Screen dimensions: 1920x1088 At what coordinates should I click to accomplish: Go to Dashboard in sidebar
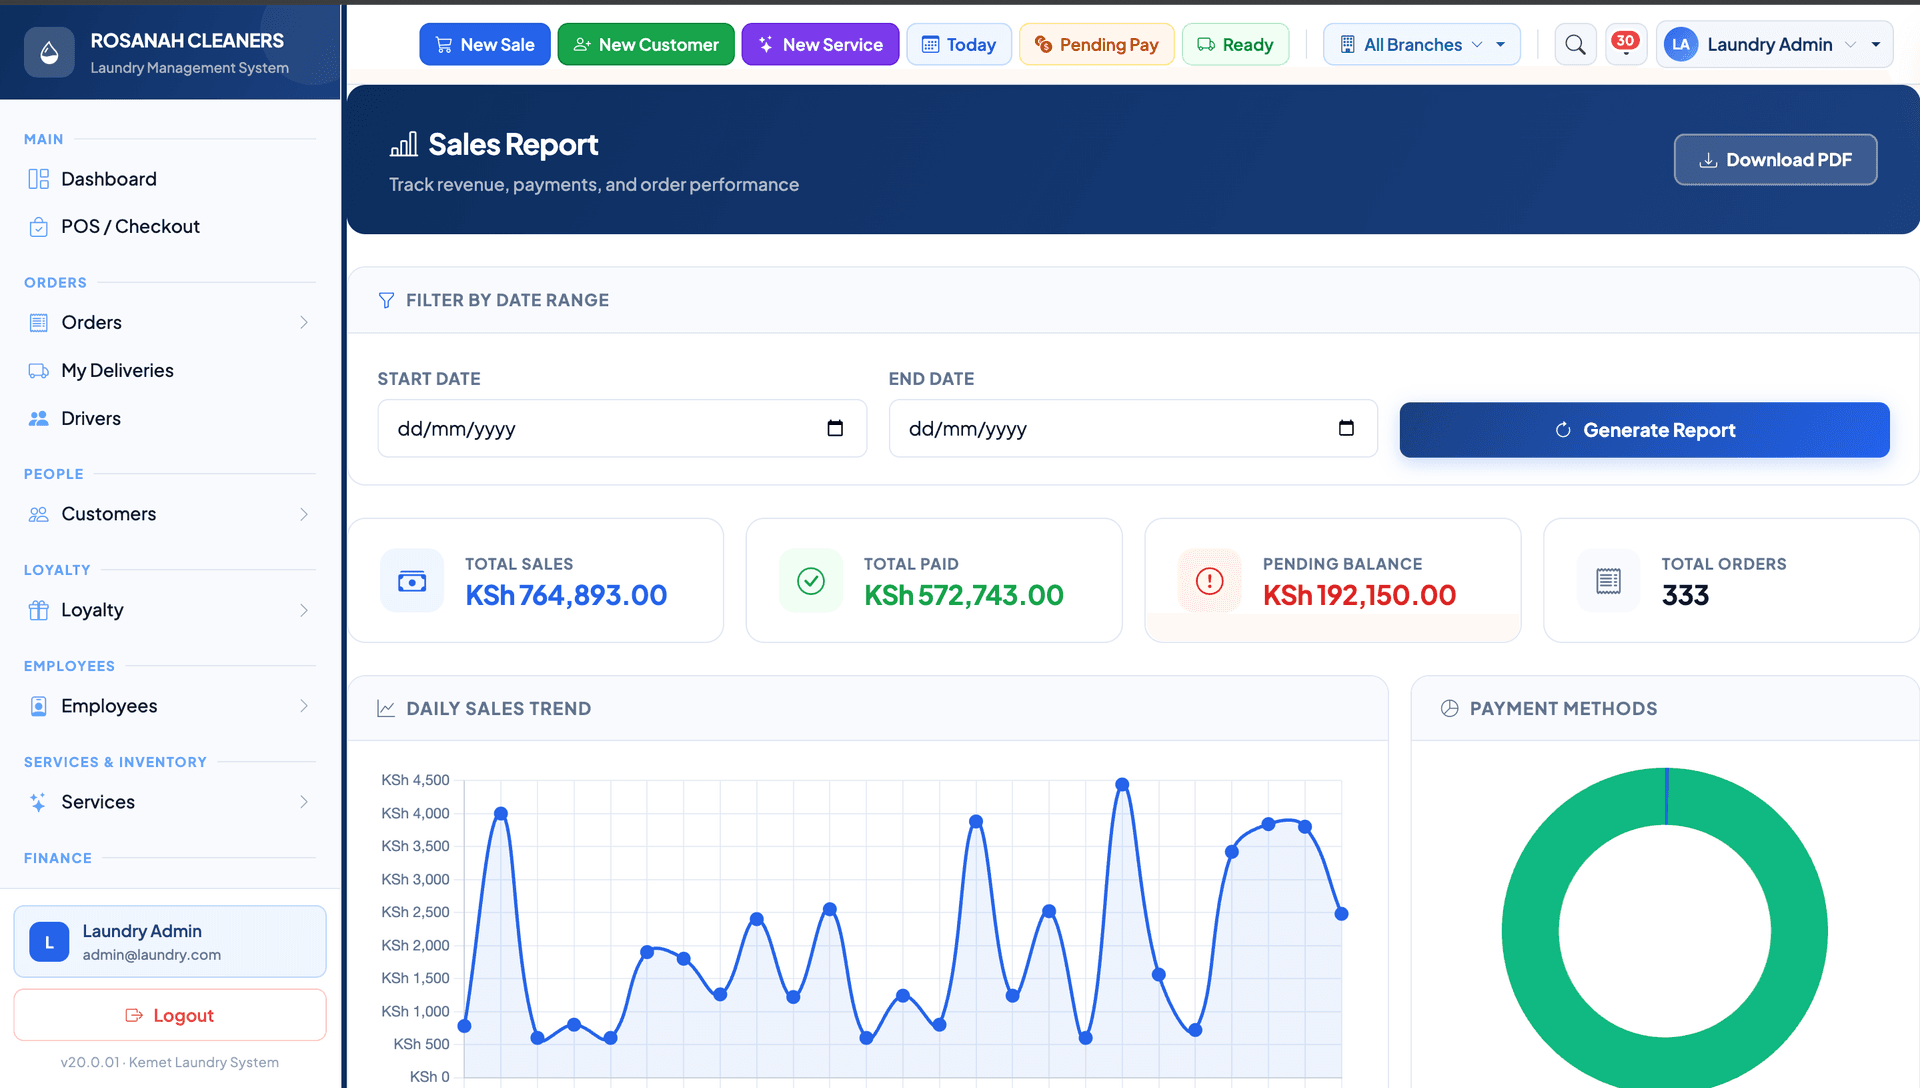click(x=170, y=179)
